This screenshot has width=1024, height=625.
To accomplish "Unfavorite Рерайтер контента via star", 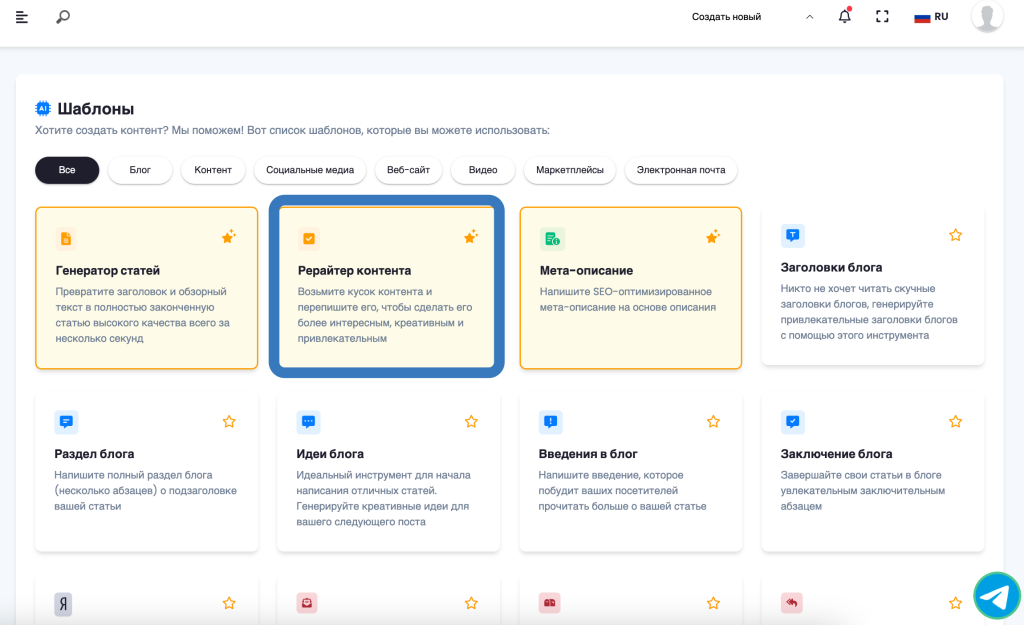I will (471, 236).
